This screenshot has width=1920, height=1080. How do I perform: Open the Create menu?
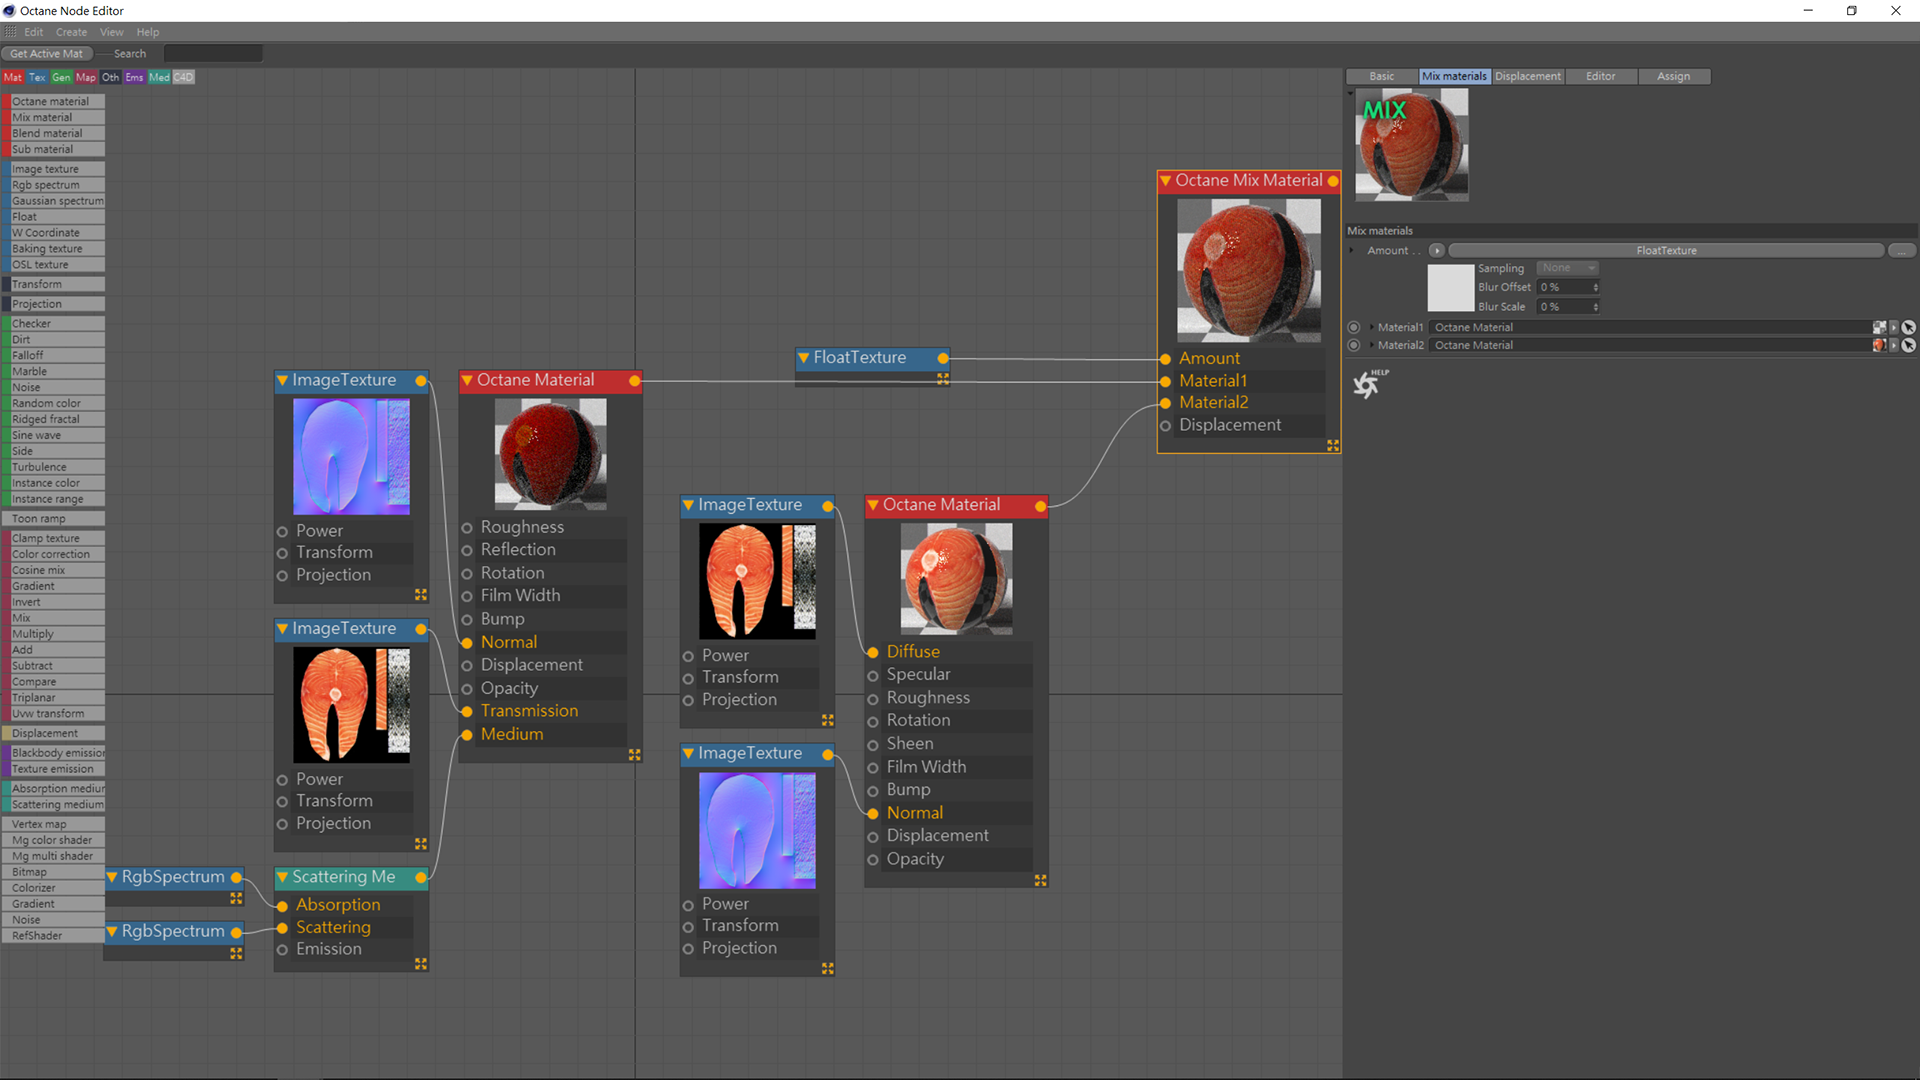pyautogui.click(x=71, y=32)
